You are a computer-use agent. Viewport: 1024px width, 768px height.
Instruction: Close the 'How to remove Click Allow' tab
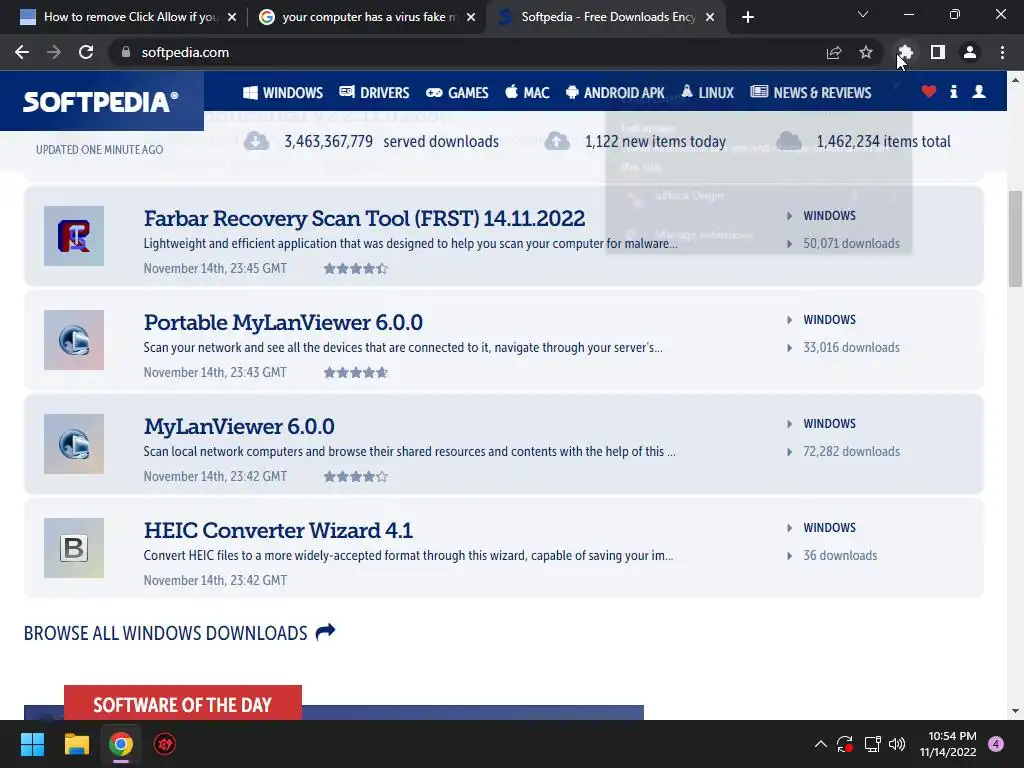[232, 17]
